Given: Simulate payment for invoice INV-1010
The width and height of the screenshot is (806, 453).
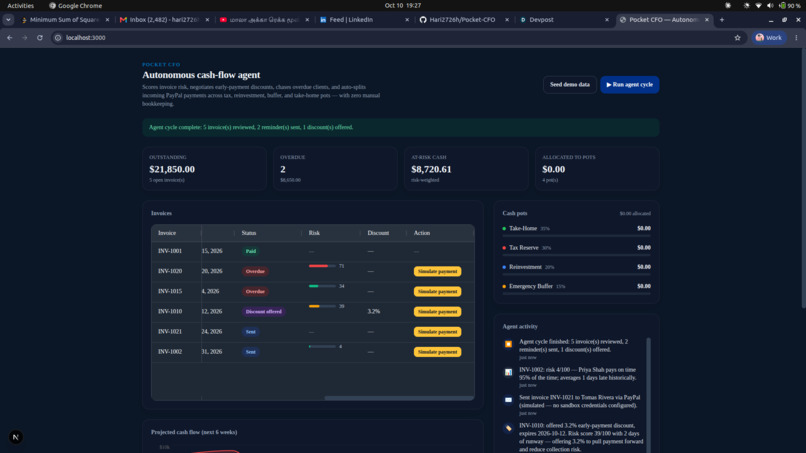Looking at the screenshot, I should [x=437, y=312].
